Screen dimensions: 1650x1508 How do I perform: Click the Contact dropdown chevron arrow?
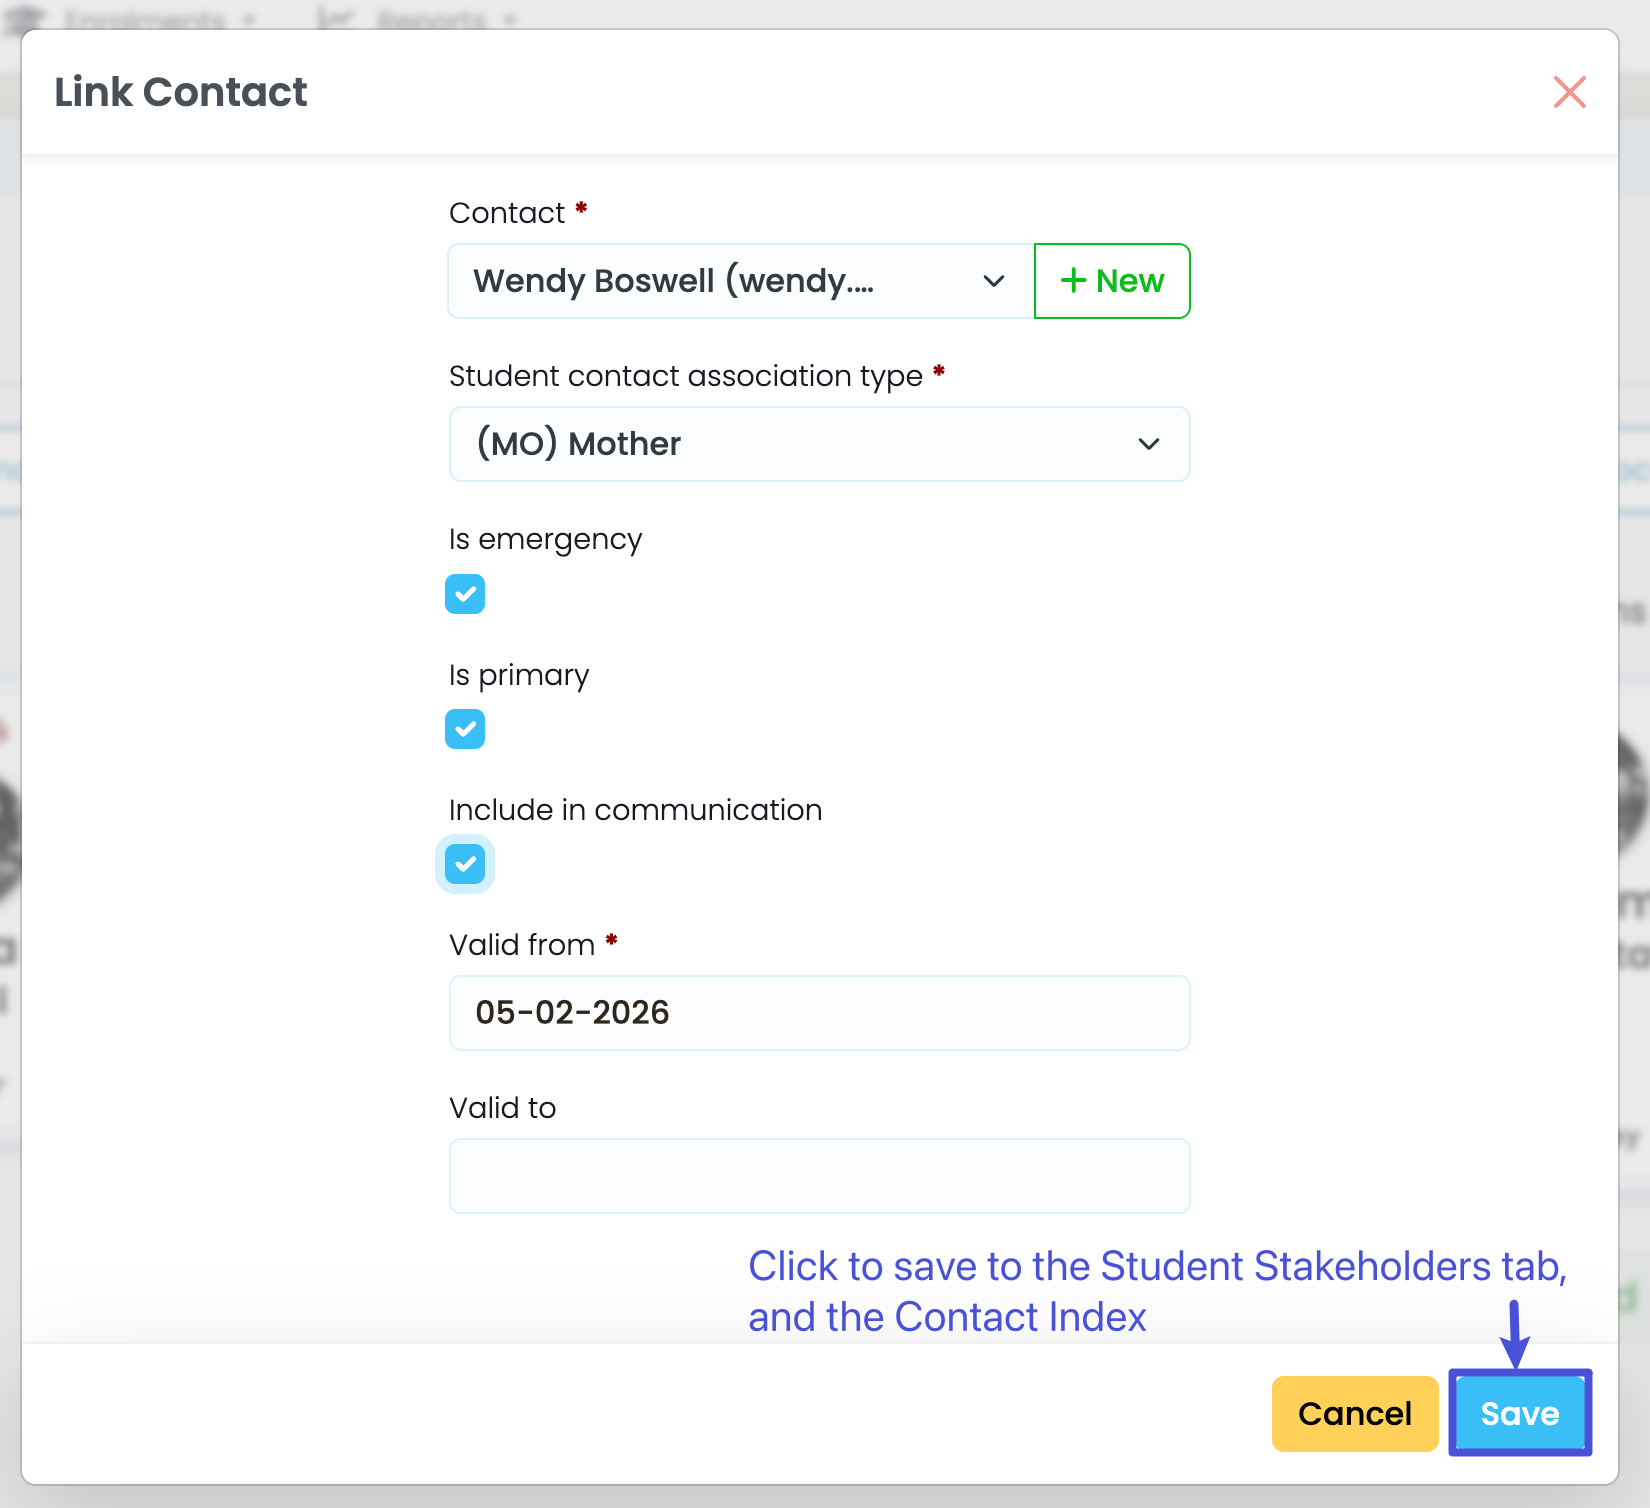point(993,281)
